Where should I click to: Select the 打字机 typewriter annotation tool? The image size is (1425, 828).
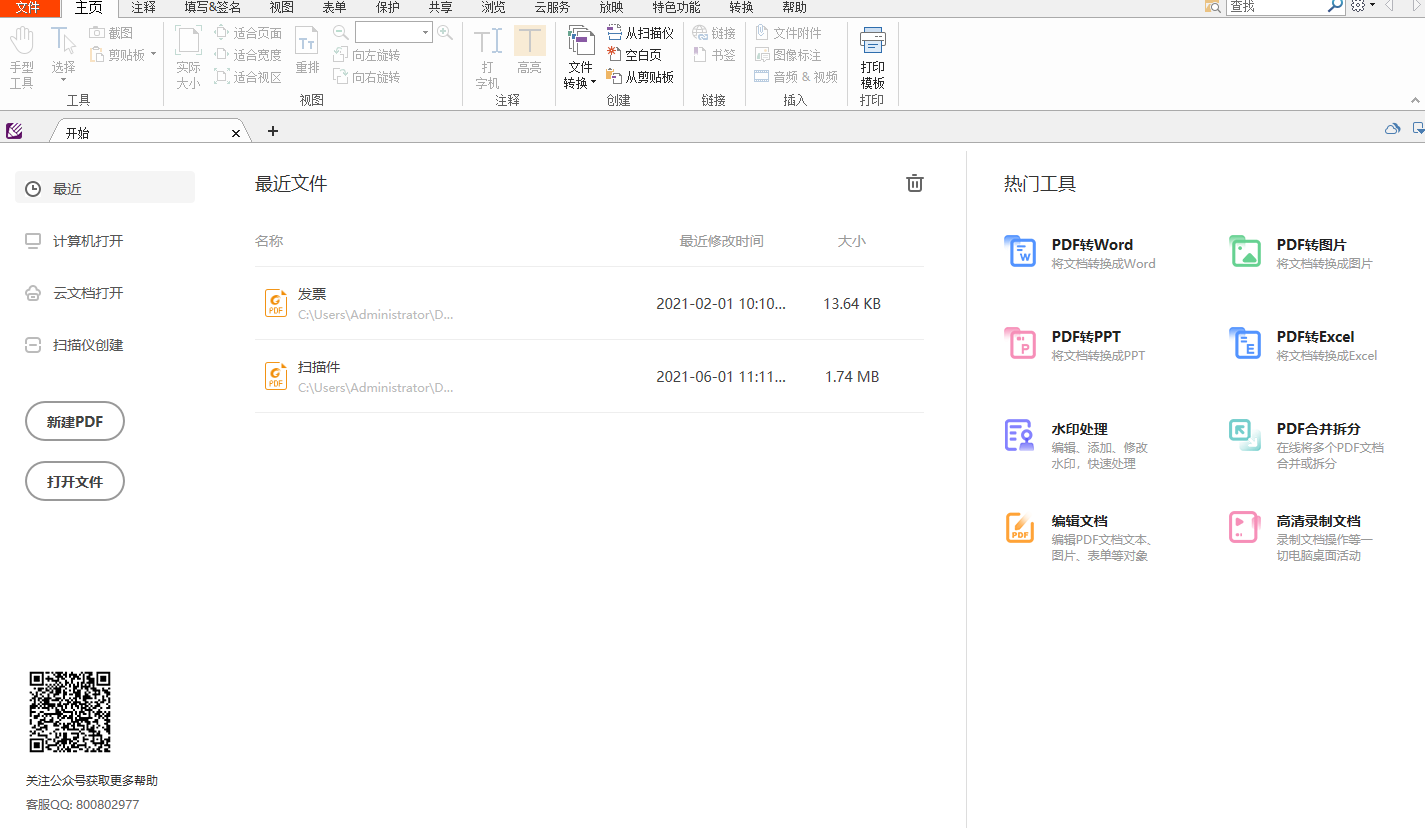tap(487, 55)
